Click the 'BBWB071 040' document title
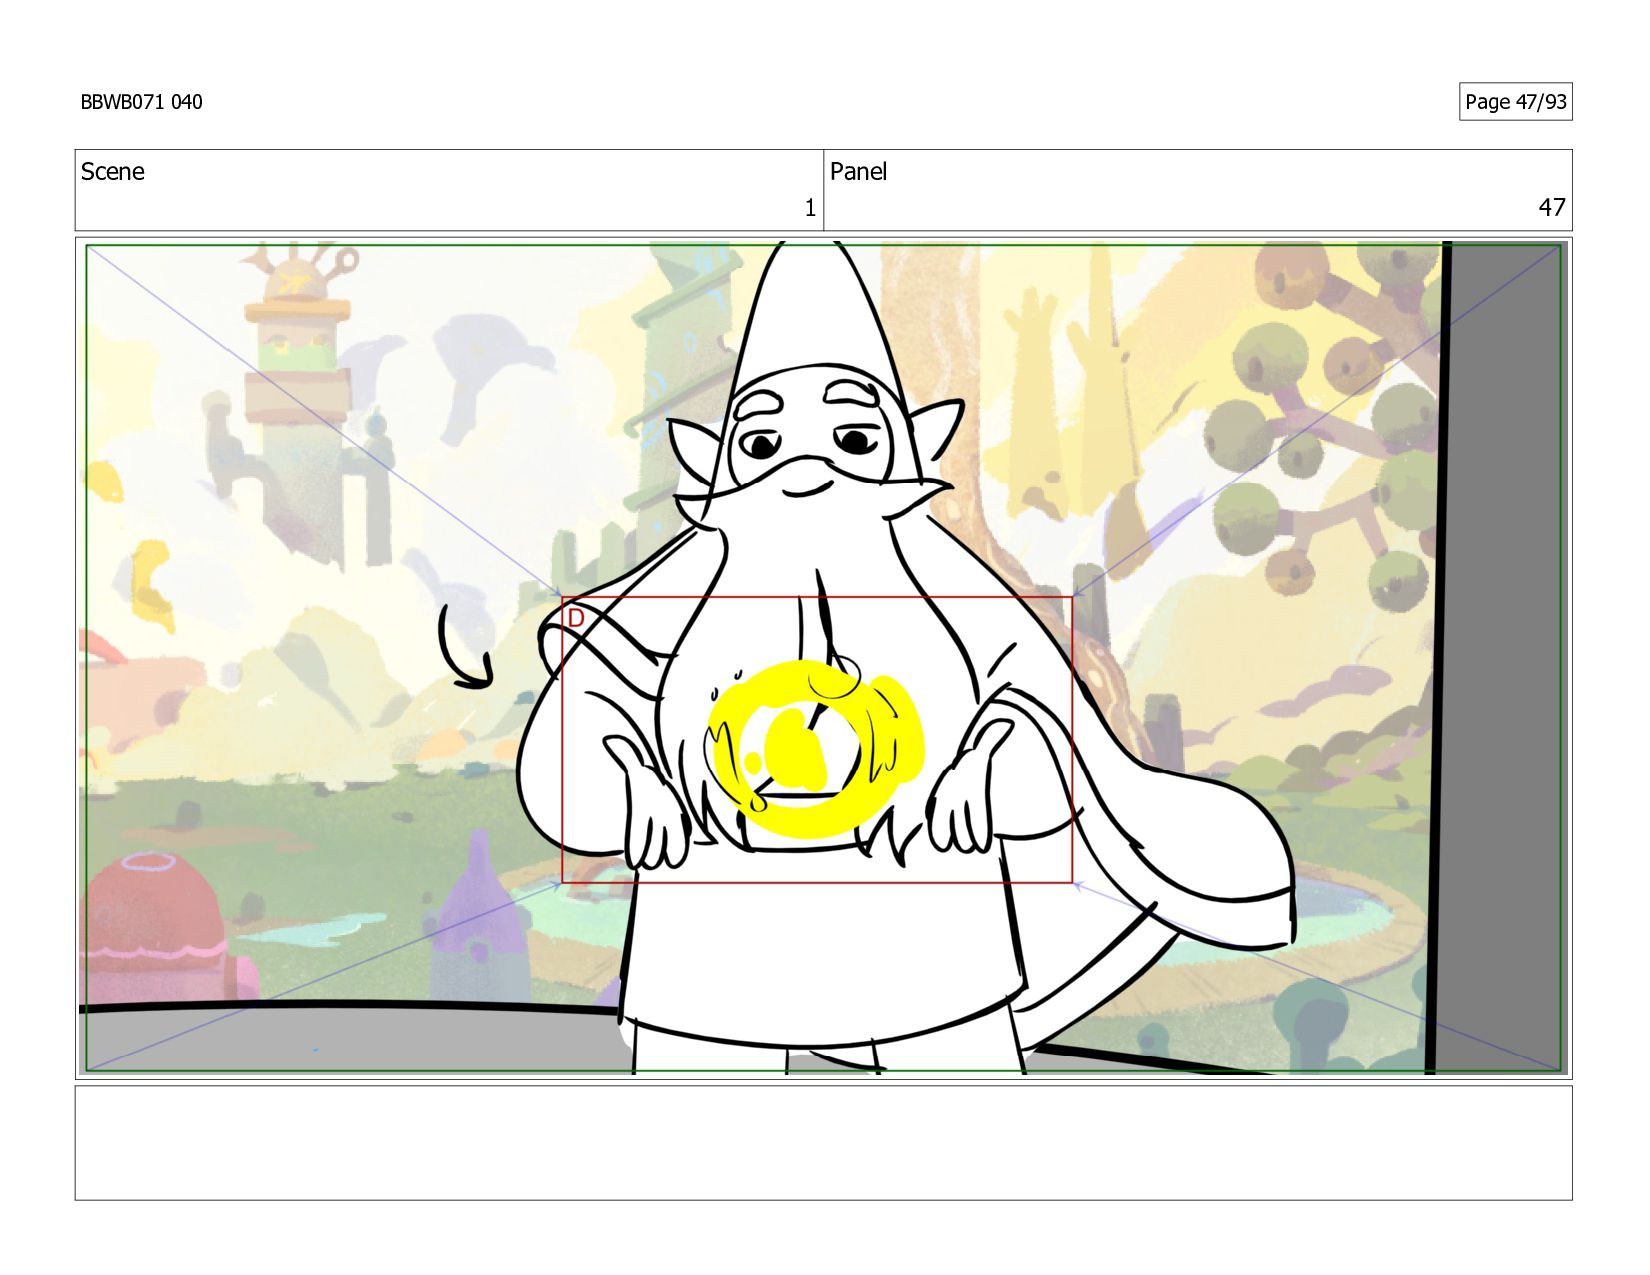Image resolution: width=1650 pixels, height=1275 pixels. coord(141,102)
